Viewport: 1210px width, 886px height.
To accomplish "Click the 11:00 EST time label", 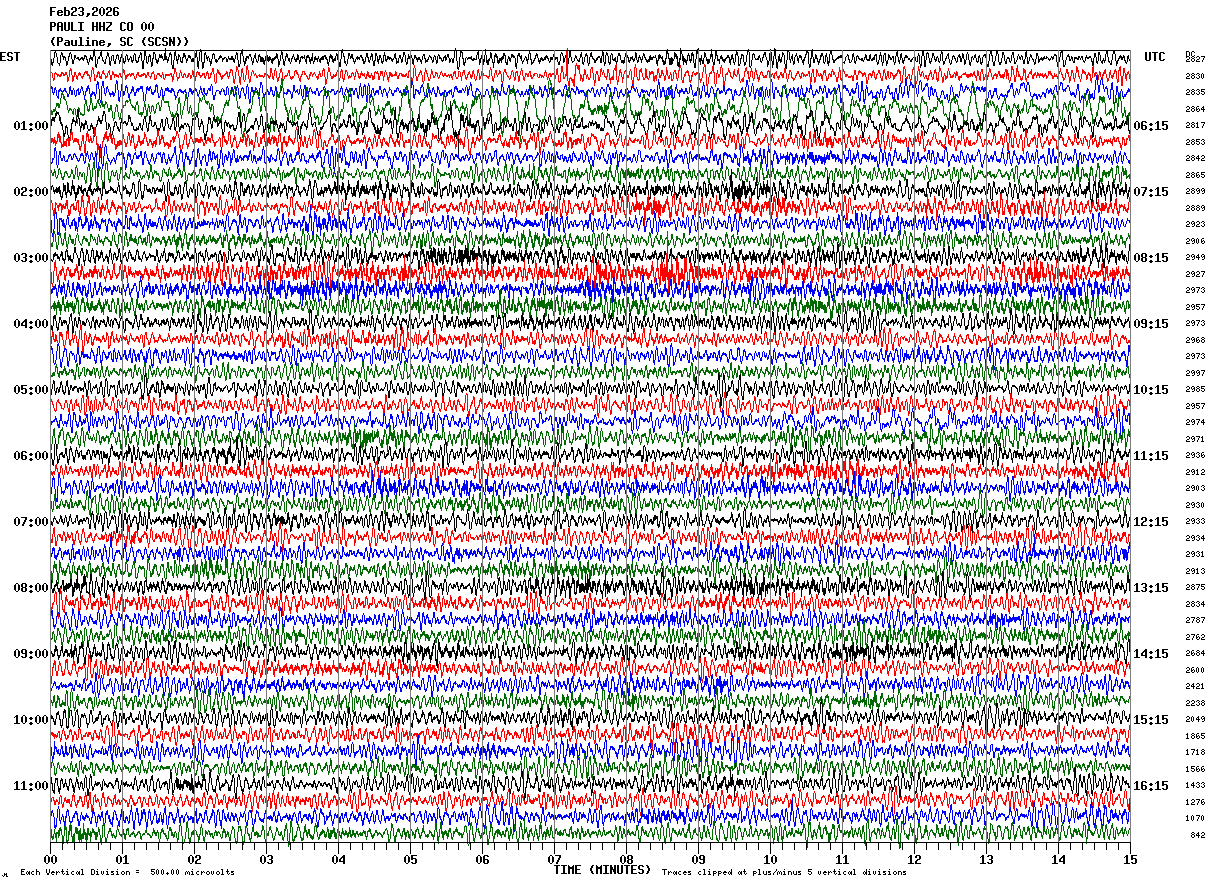I will tap(31, 786).
